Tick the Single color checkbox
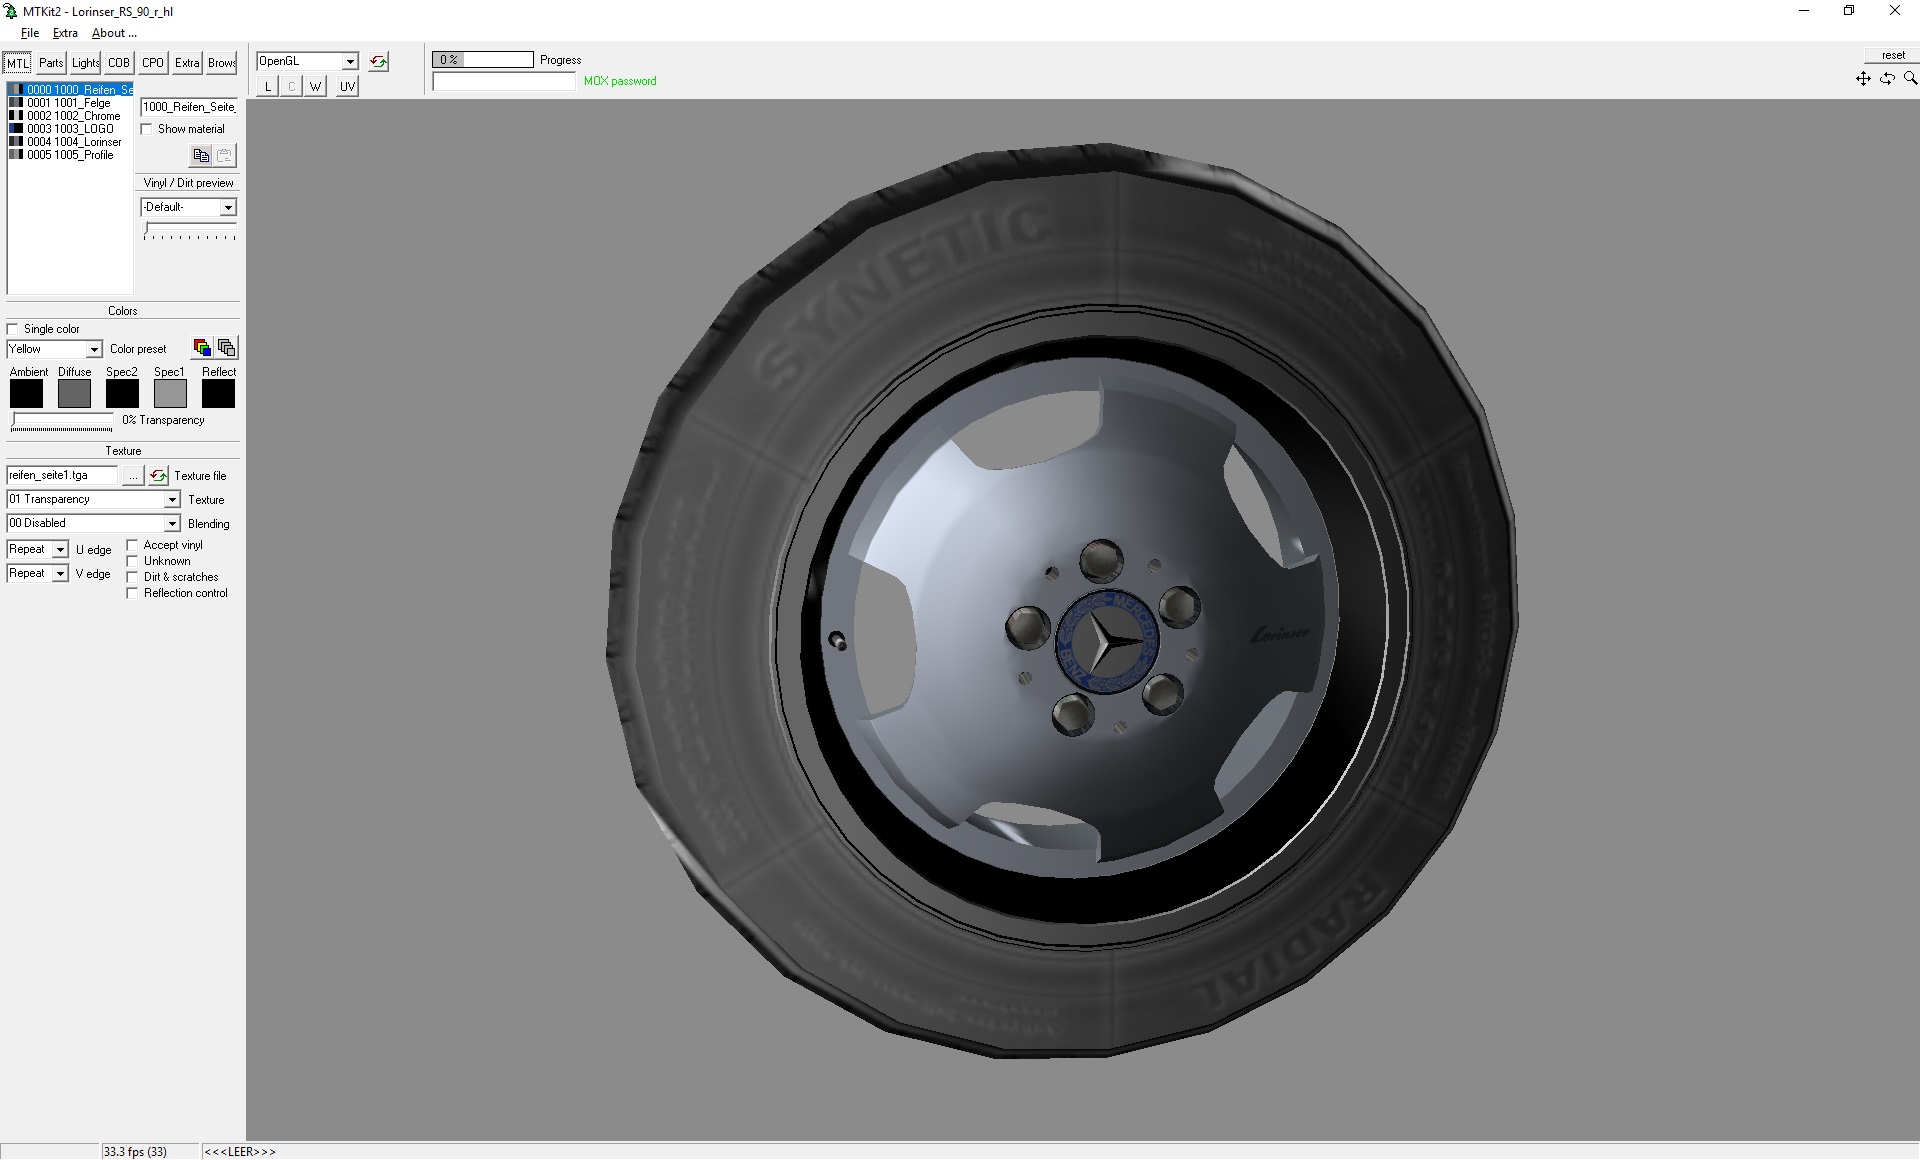The width and height of the screenshot is (1920, 1160). 13,329
